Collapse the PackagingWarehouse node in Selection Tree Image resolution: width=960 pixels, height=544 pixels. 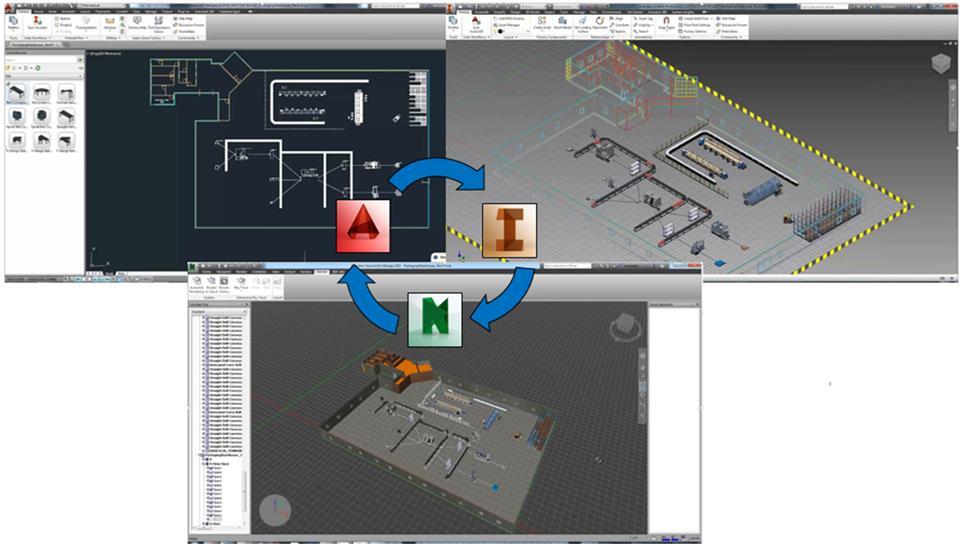pos(199,455)
